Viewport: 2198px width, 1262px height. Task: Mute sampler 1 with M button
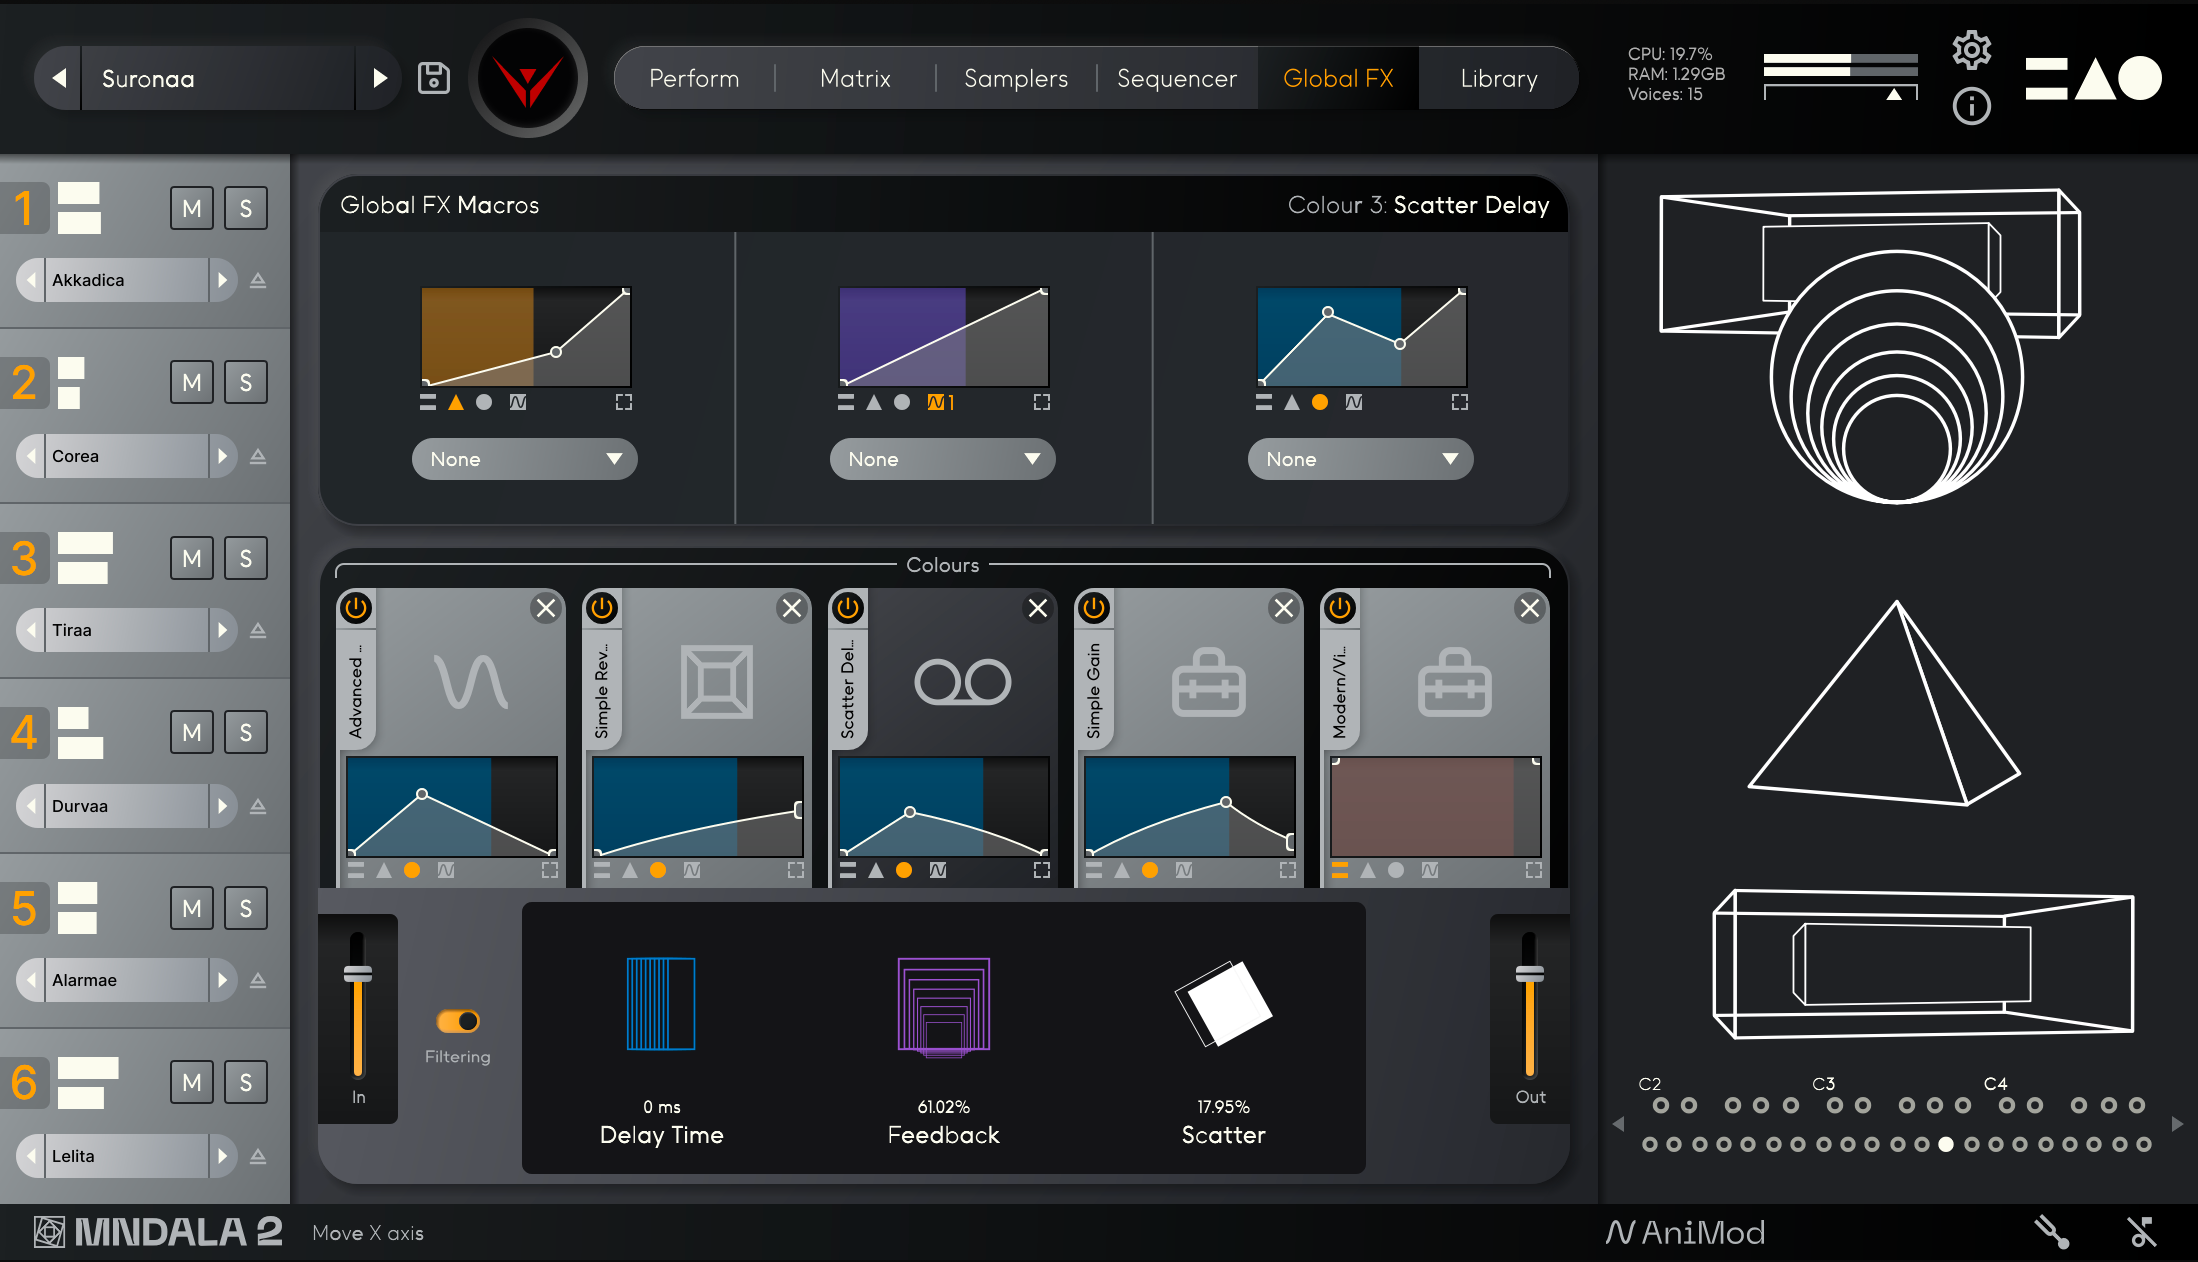pos(192,208)
